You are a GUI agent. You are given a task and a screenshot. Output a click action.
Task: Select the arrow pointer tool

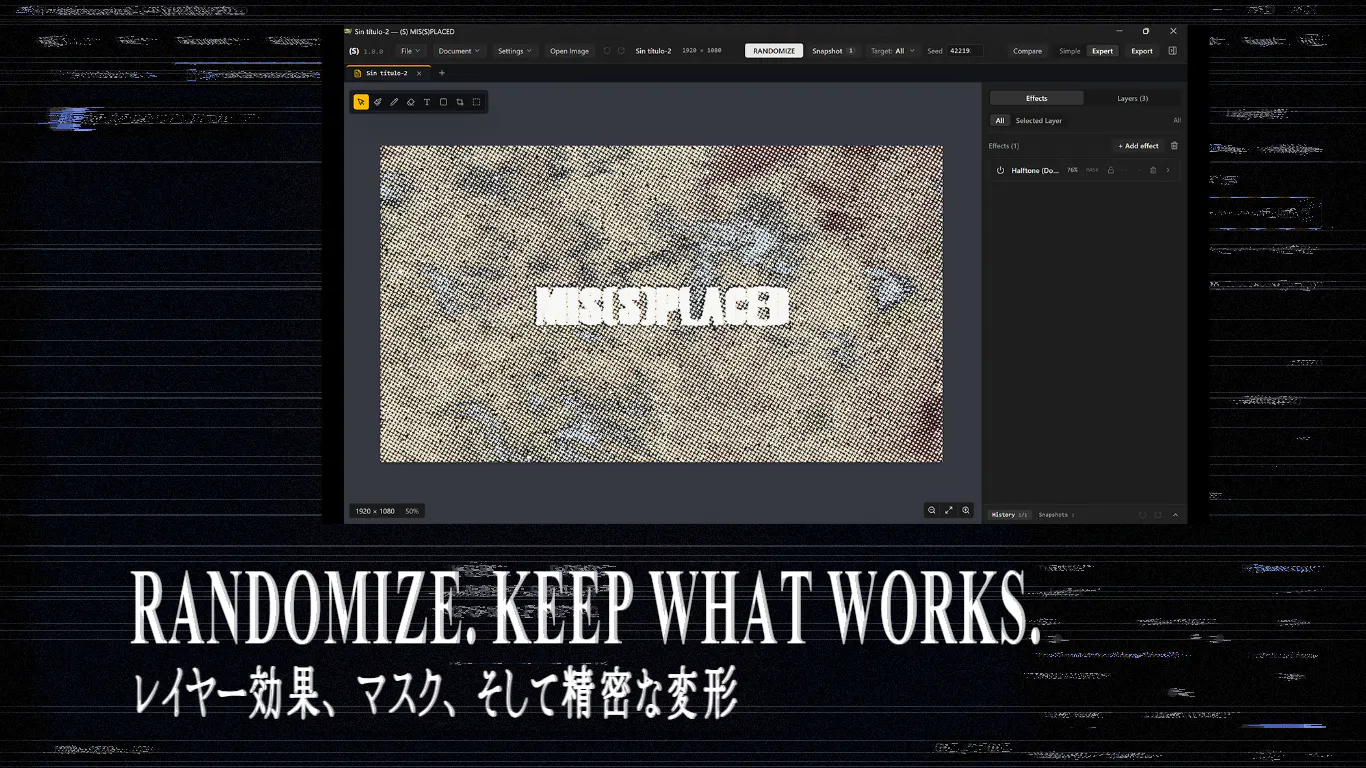(361, 102)
